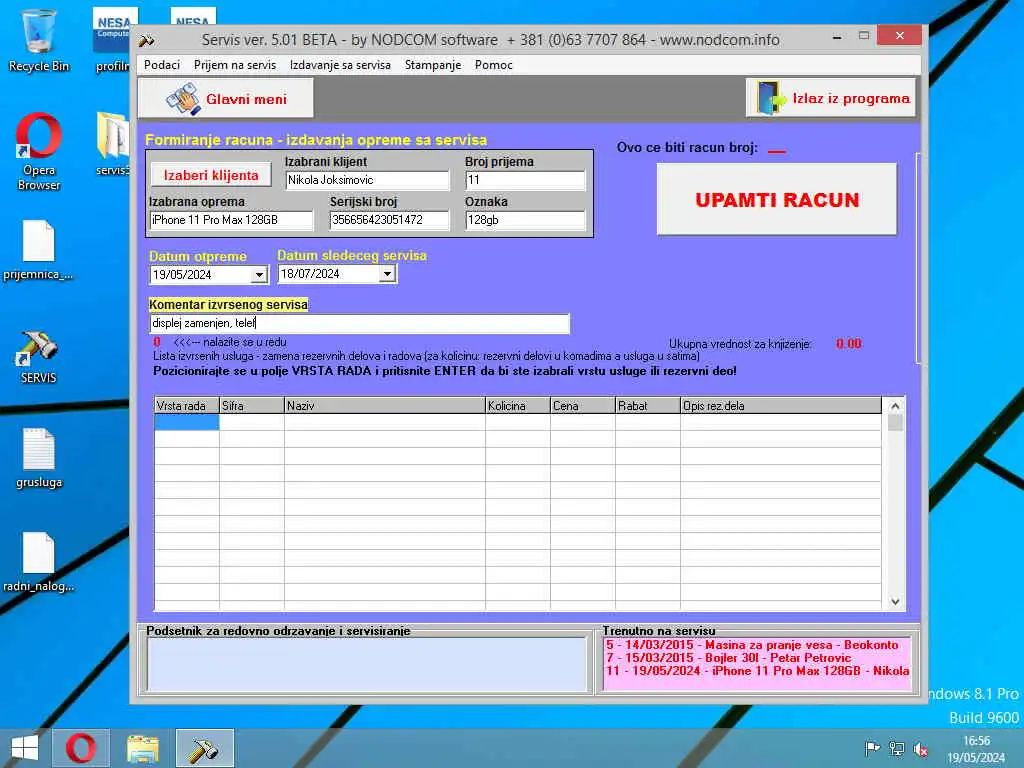The image size is (1024, 768).
Task: Open the Podaci menu
Action: [x=161, y=65]
